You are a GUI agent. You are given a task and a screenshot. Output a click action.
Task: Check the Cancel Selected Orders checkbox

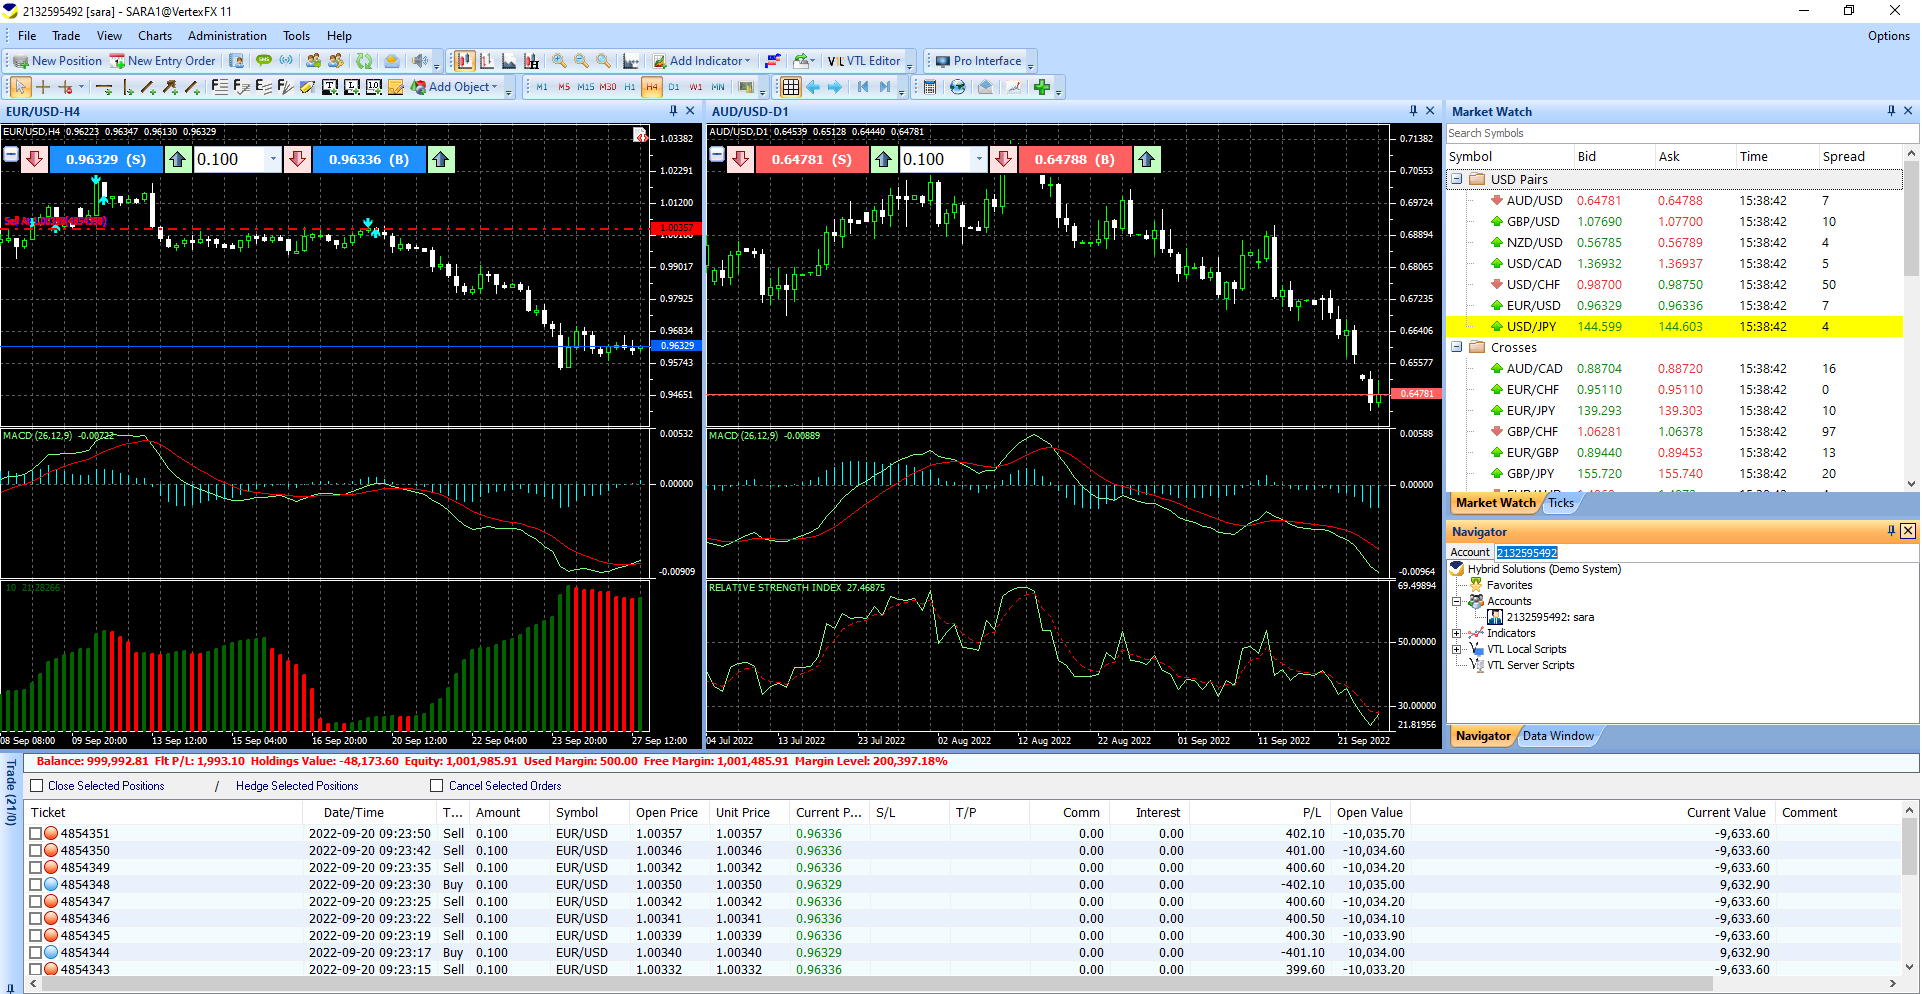tap(436, 786)
